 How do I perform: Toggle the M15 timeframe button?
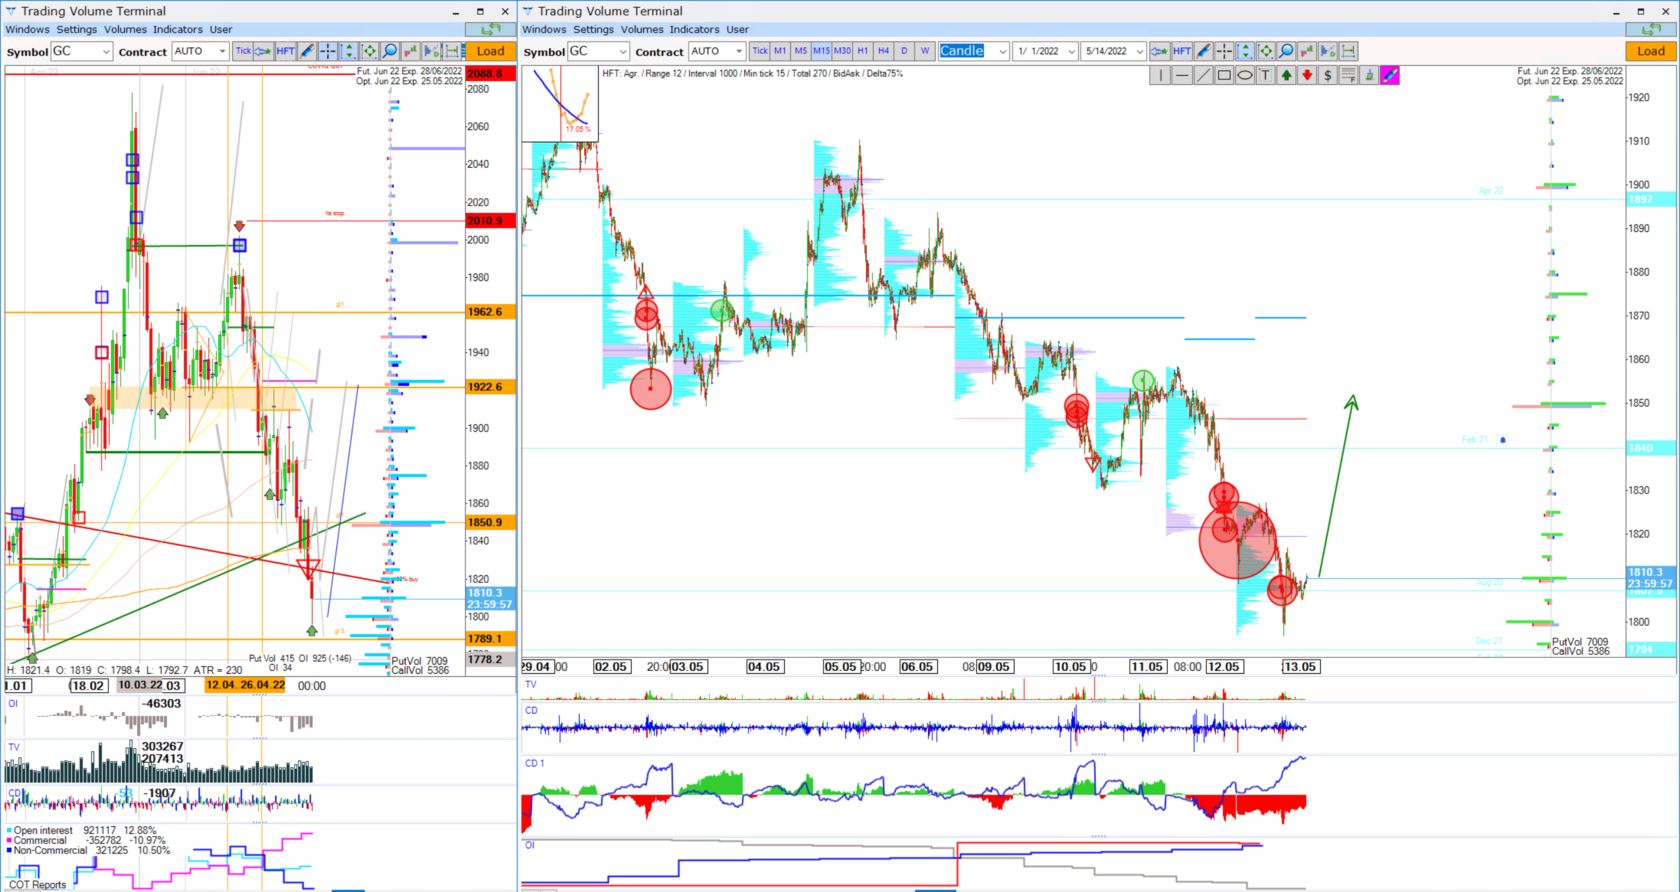click(821, 51)
